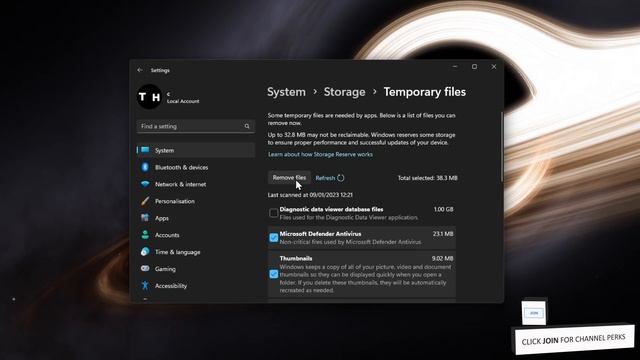Viewport: 640px width, 360px height.
Task: Click the Last scanned at timestamp text
Action: coord(310,195)
